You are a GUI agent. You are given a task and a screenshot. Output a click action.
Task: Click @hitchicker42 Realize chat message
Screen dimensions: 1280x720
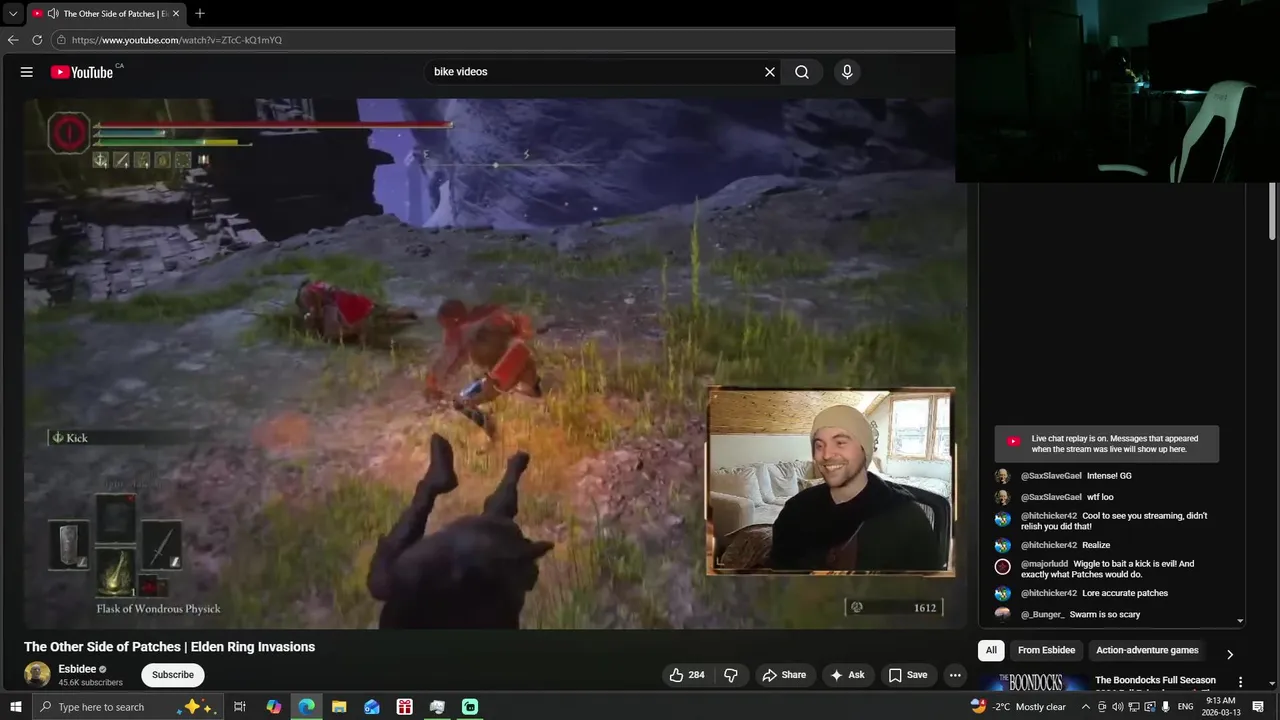[1065, 545]
